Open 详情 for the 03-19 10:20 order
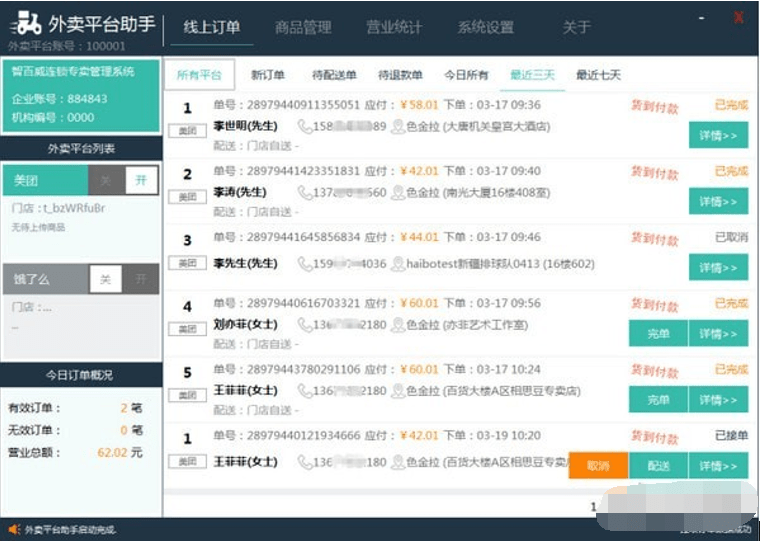This screenshot has height=541, width=760. click(x=718, y=465)
